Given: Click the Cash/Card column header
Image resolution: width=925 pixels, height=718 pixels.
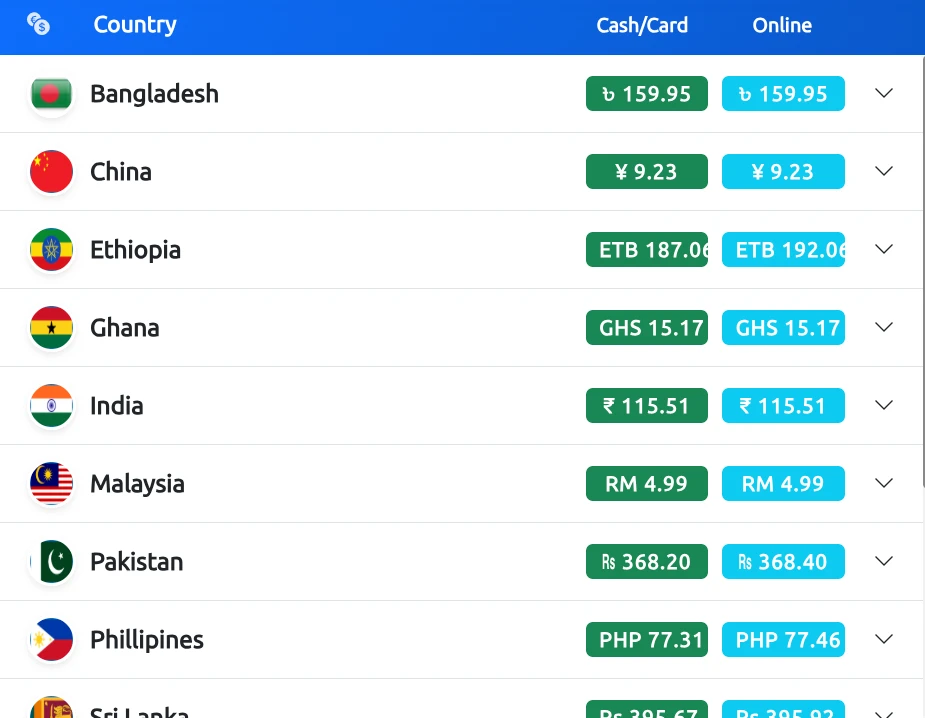Looking at the screenshot, I should coord(642,25).
